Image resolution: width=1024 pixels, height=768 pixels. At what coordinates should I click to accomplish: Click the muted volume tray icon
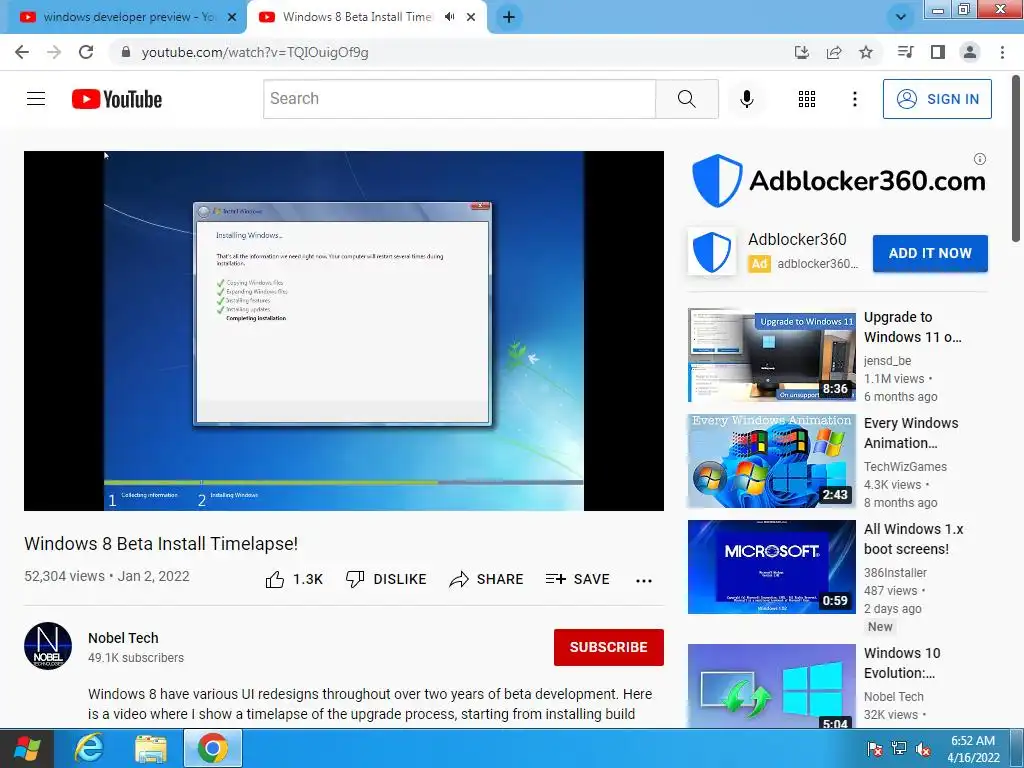923,749
